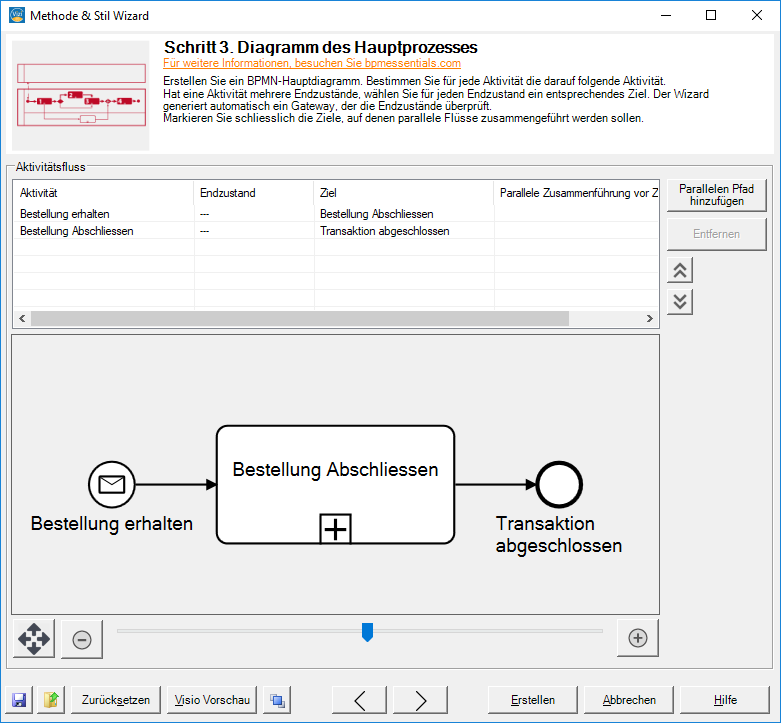Screen dimensions: 781x723
Task: Click Ziel cell Transaktion abgeschlossen
Action: point(404,231)
